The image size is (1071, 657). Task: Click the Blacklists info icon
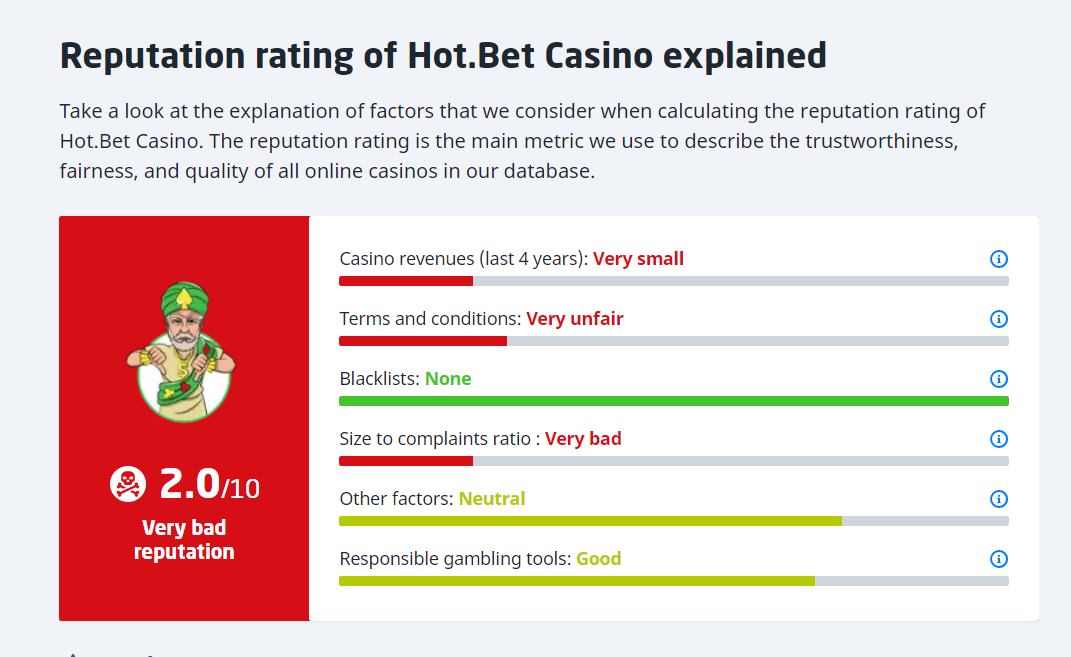pyautogui.click(x=999, y=379)
